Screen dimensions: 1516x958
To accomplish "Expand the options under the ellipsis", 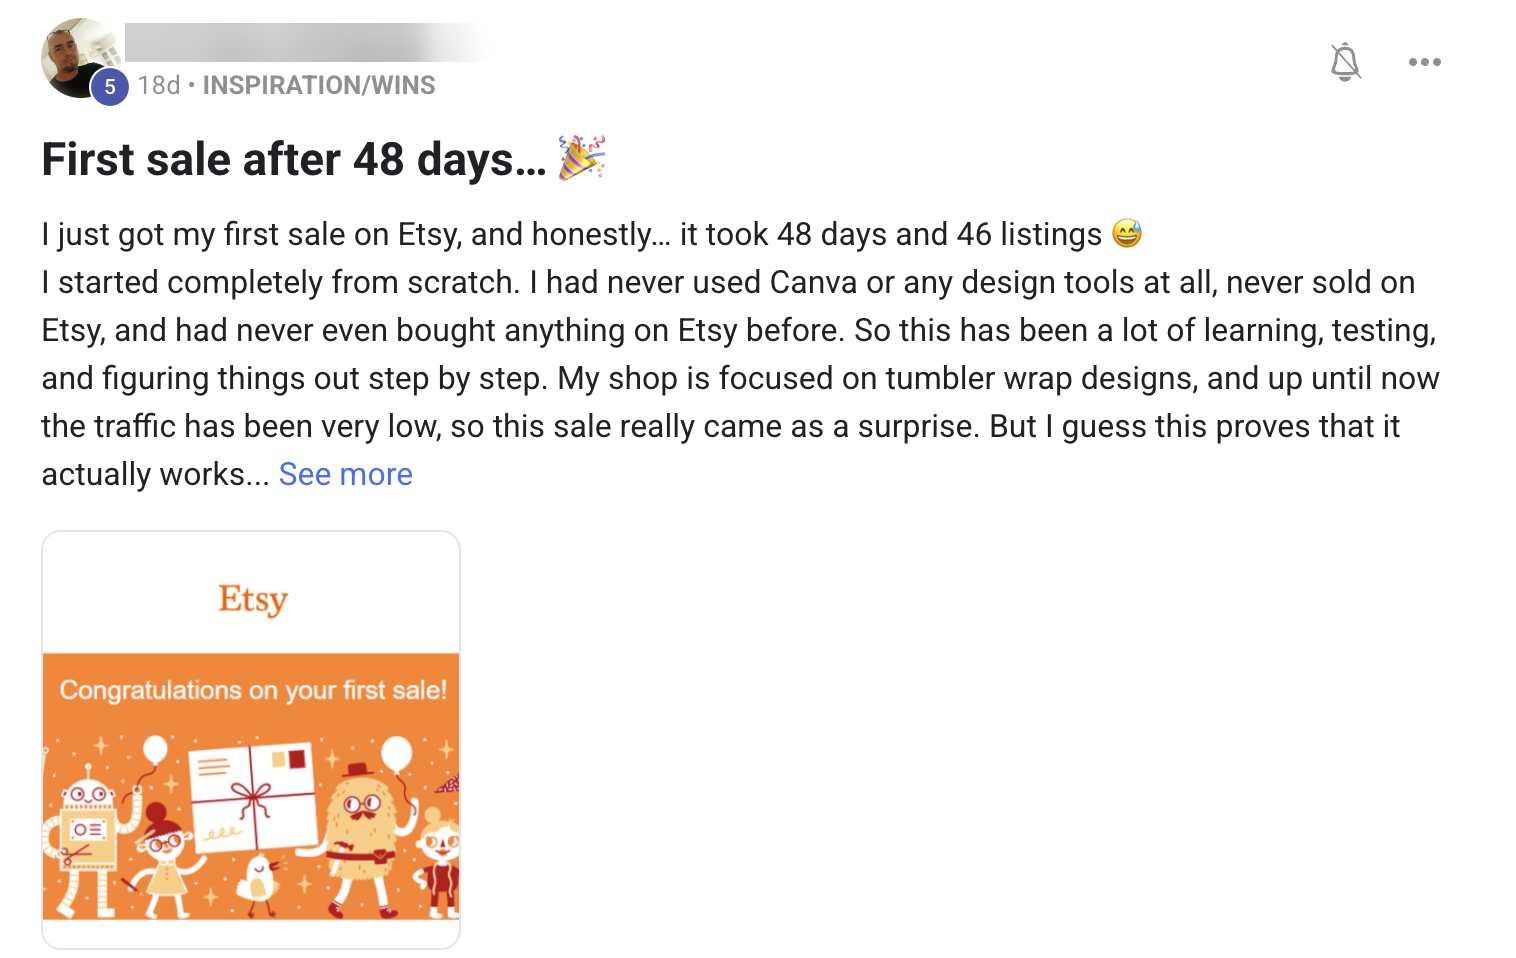I will (x=1424, y=62).
